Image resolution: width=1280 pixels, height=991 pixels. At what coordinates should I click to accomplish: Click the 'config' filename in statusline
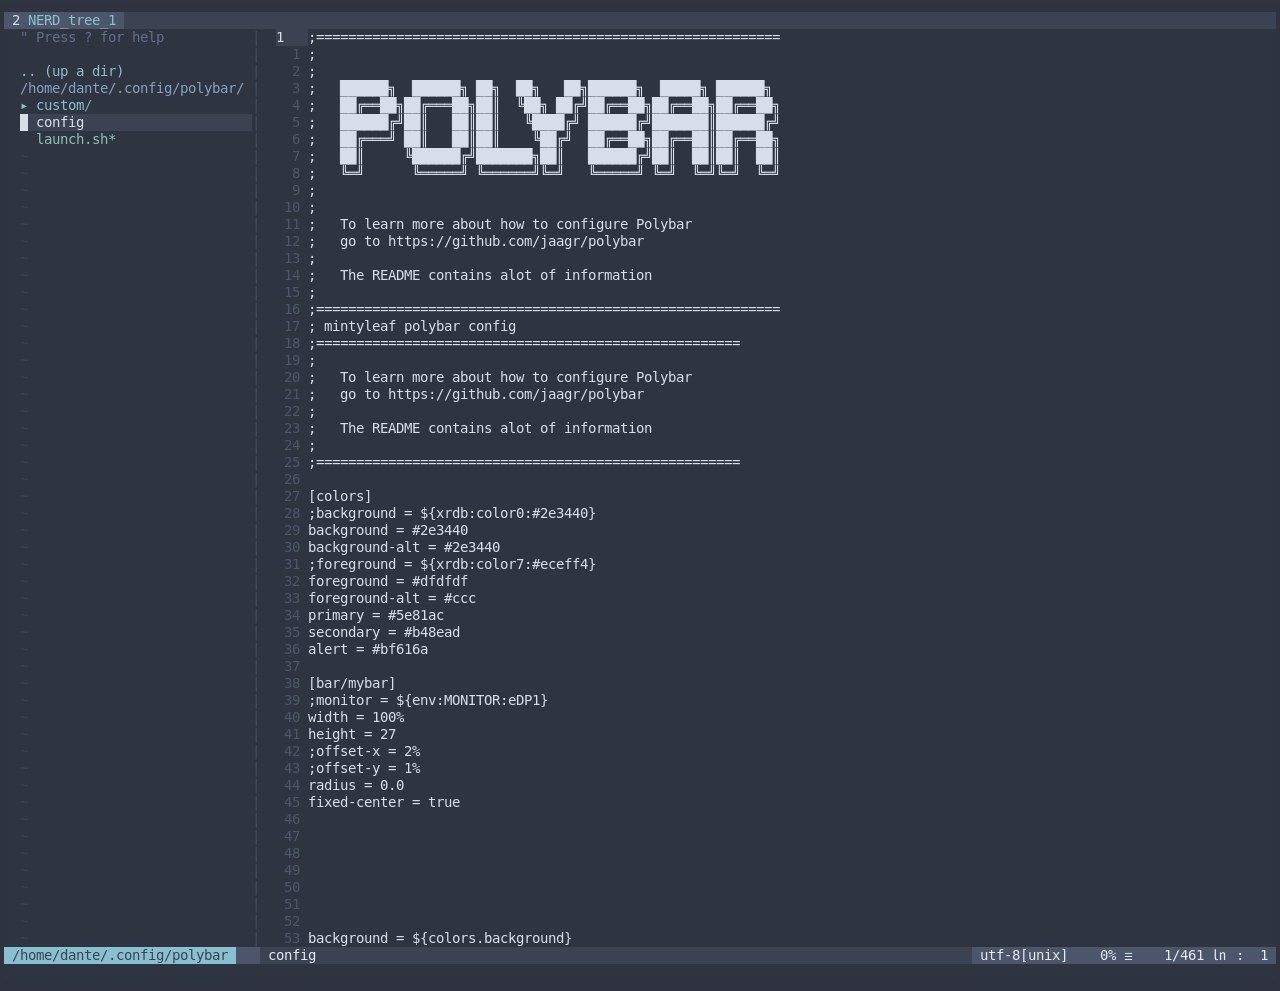click(292, 955)
